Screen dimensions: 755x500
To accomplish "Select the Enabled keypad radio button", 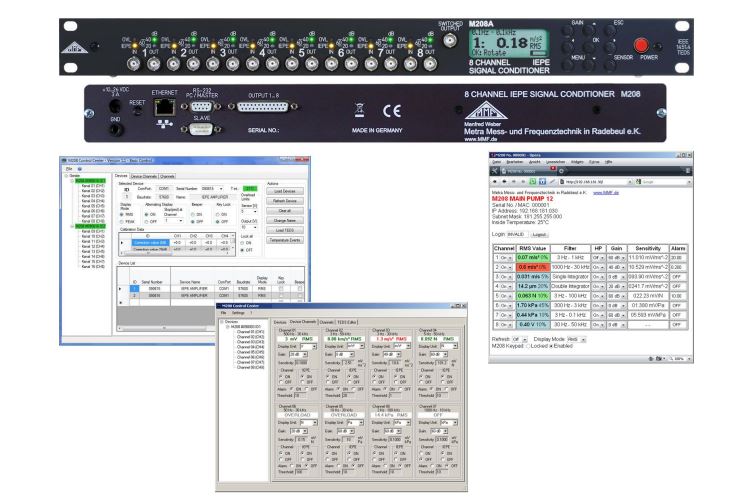I will 551,346.
